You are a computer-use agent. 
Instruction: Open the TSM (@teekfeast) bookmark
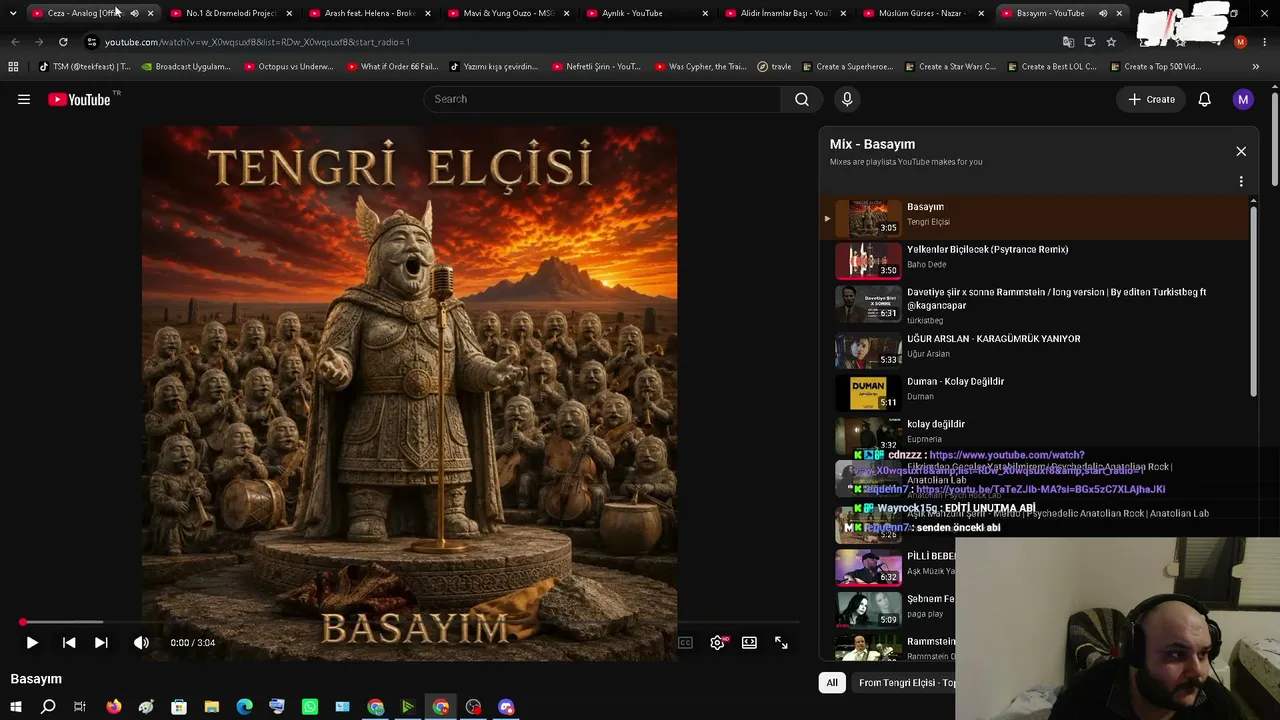coord(84,67)
